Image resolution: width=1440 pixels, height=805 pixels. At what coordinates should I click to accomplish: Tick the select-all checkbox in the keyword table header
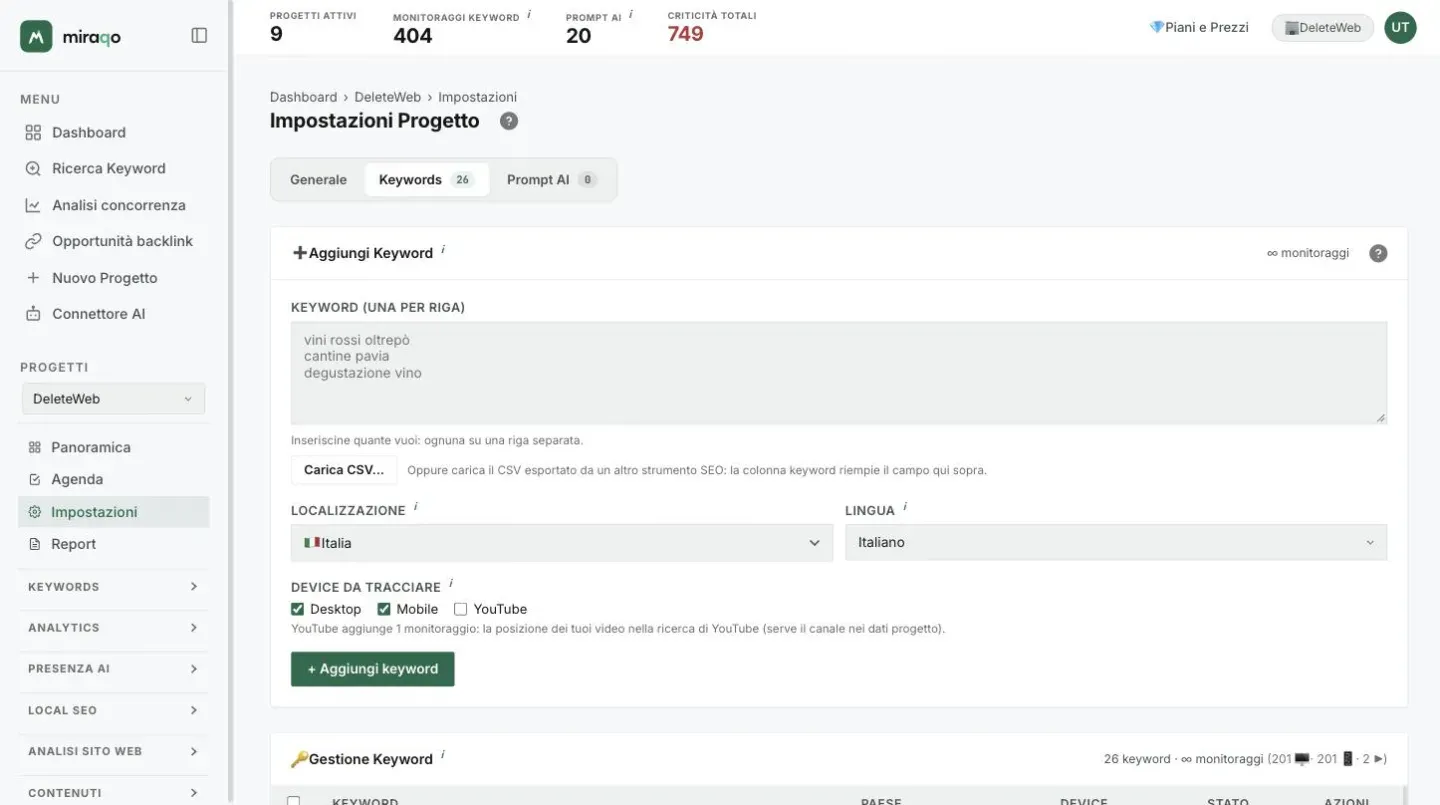[294, 800]
